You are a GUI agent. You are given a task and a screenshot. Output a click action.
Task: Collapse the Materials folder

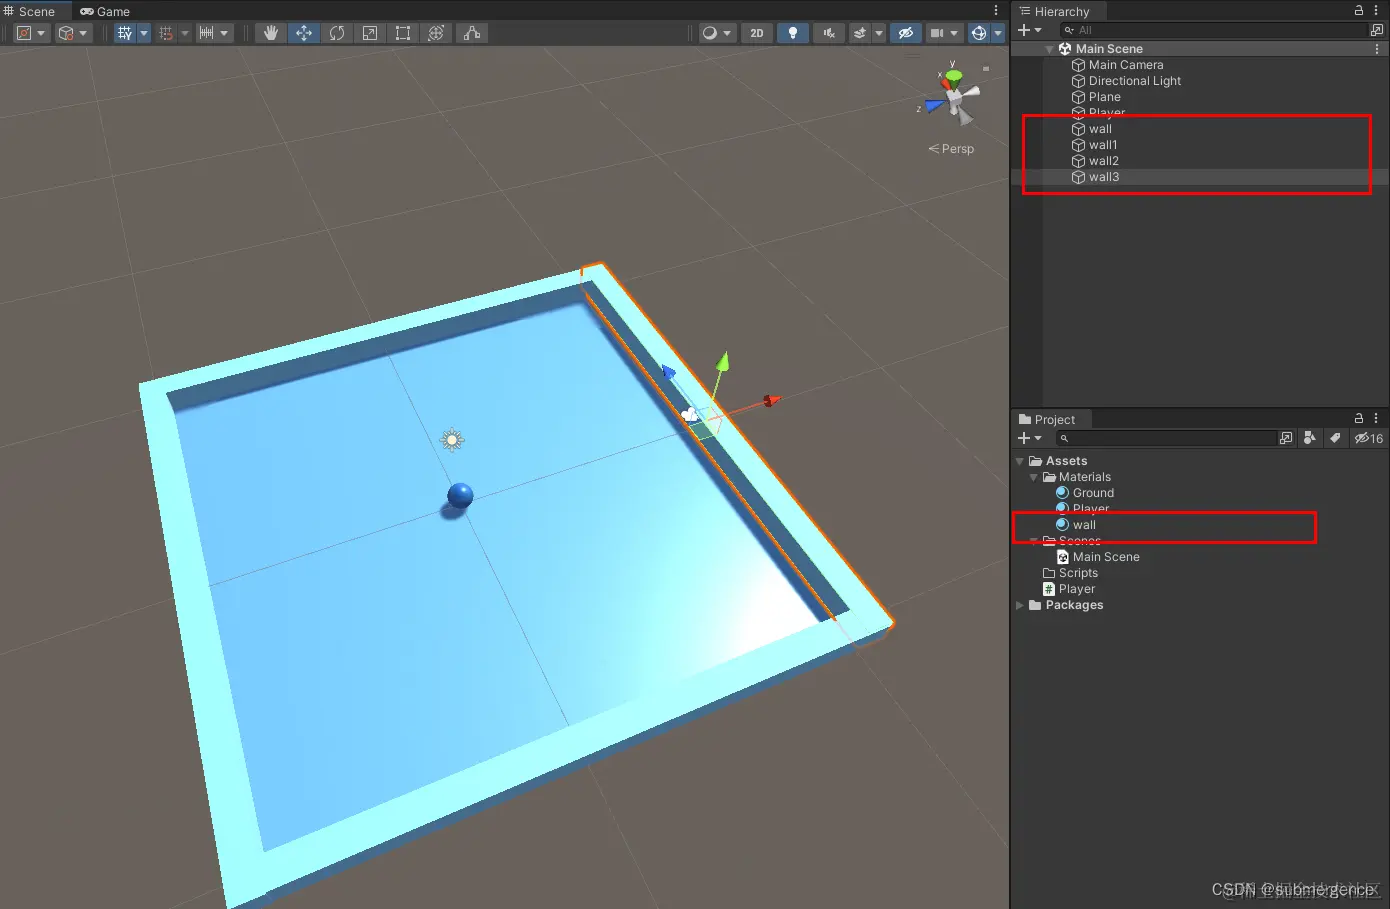point(1034,477)
